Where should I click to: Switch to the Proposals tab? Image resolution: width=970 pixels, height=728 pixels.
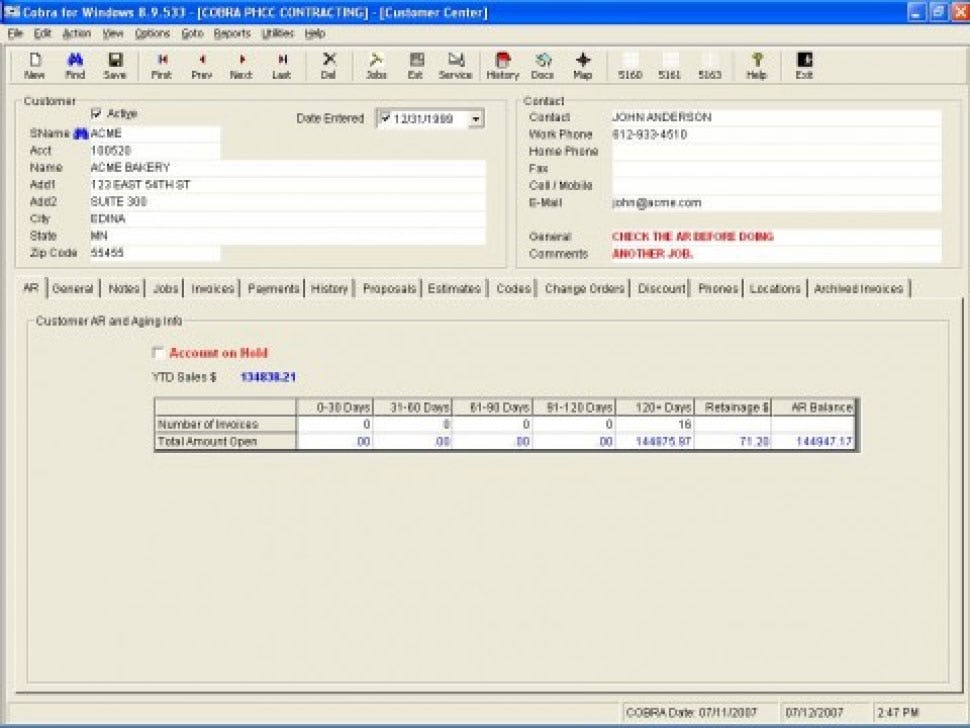coord(389,289)
